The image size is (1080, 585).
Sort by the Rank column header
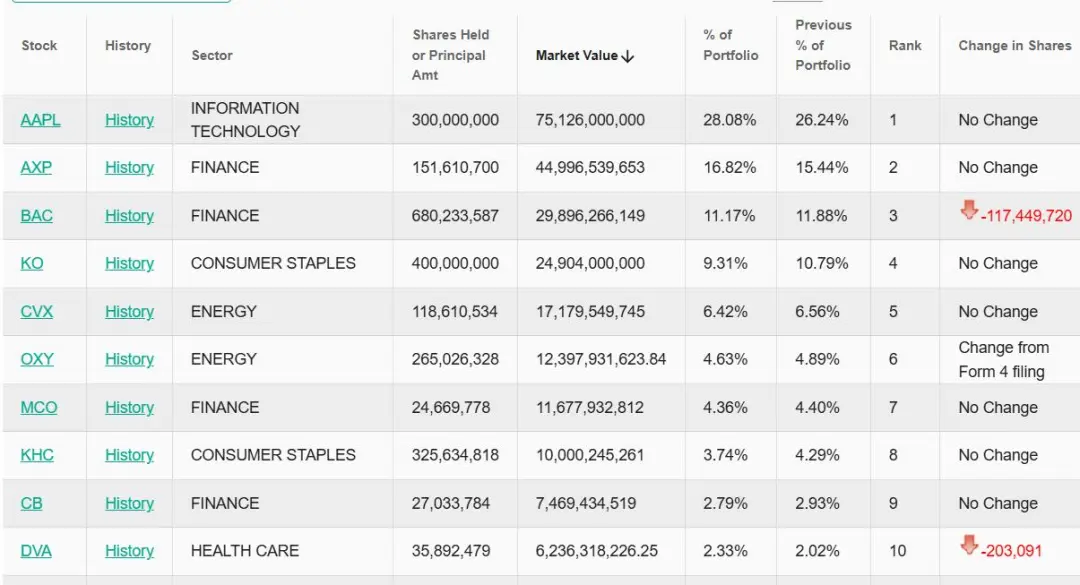click(905, 45)
